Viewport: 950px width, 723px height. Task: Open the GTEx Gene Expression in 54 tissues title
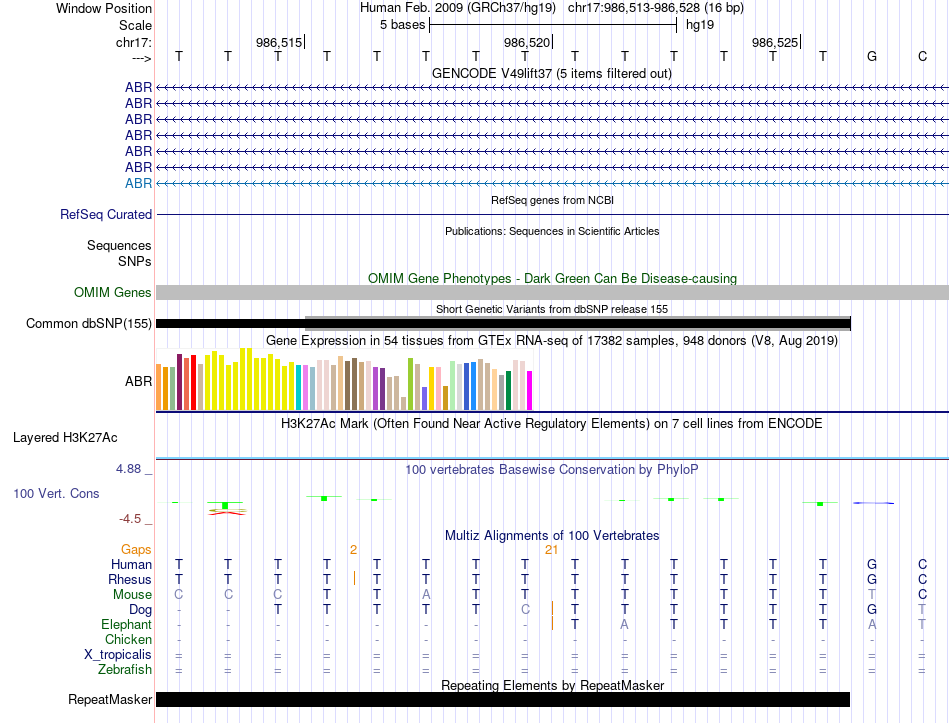click(552, 341)
